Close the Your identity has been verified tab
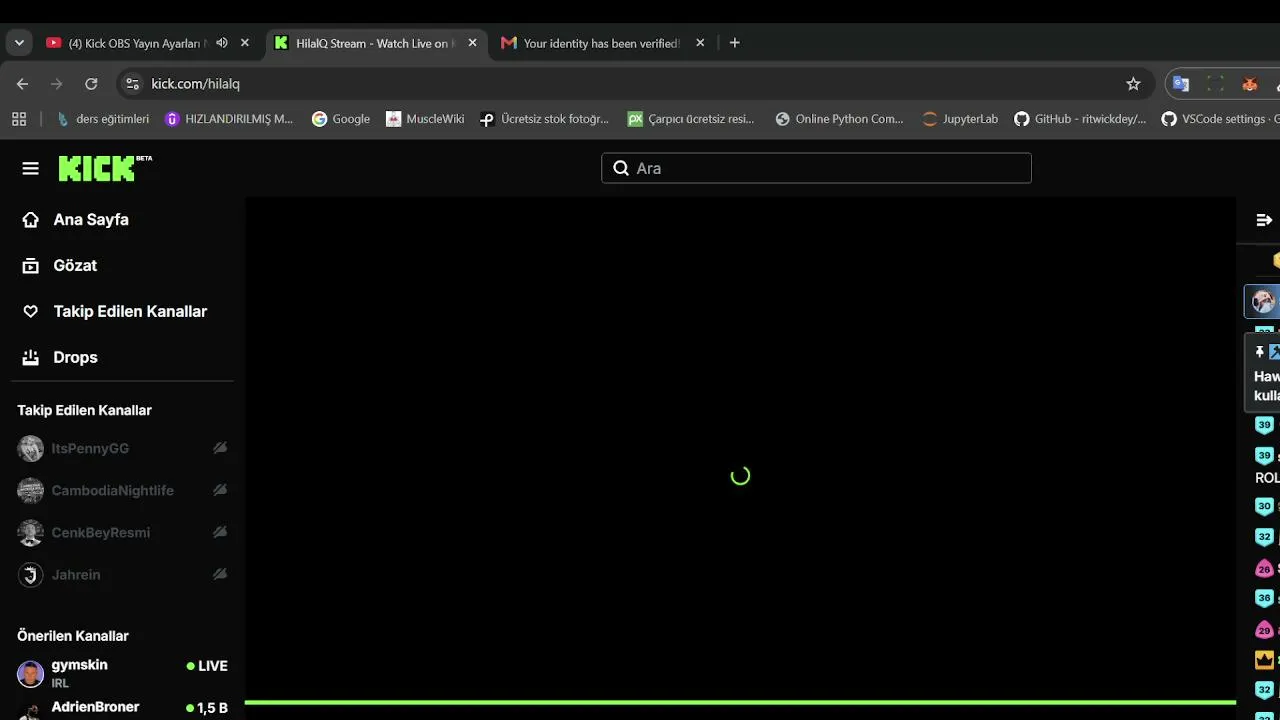This screenshot has height=720, width=1280. pos(700,43)
